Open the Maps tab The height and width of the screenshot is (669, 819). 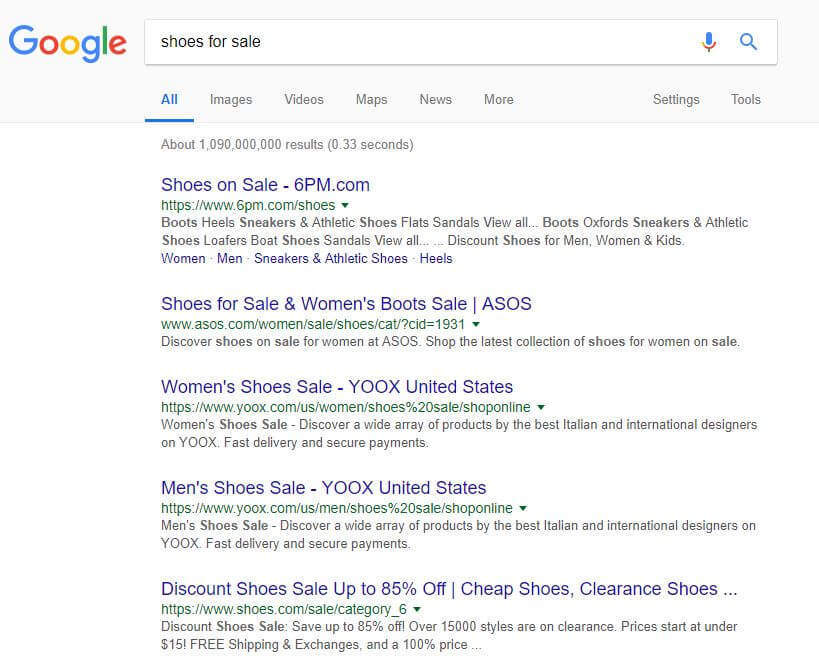(x=371, y=99)
